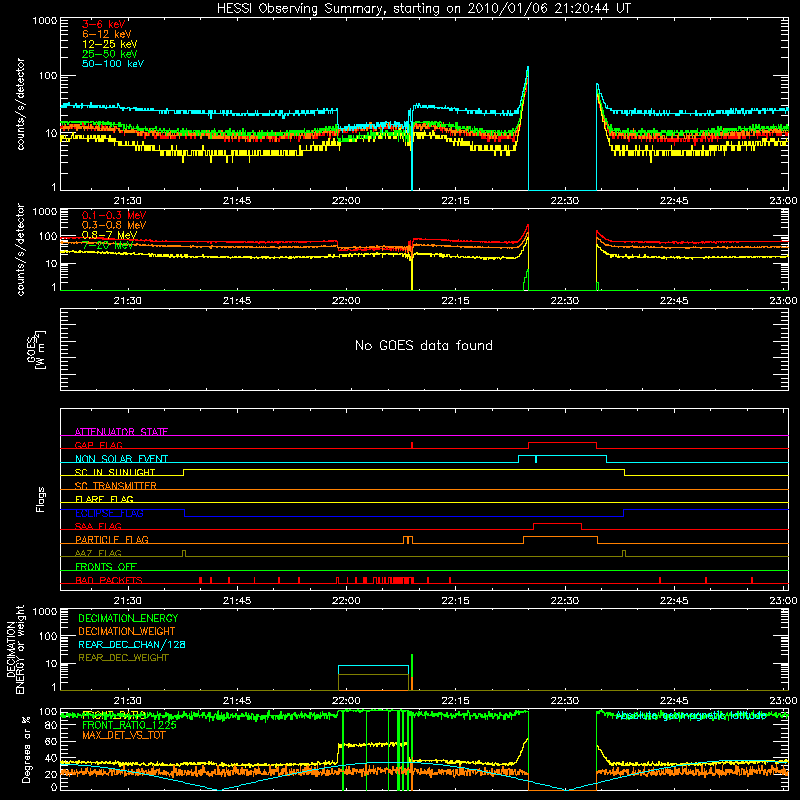
Task: Click the FLARE_FLAG label
Action: 104,499
